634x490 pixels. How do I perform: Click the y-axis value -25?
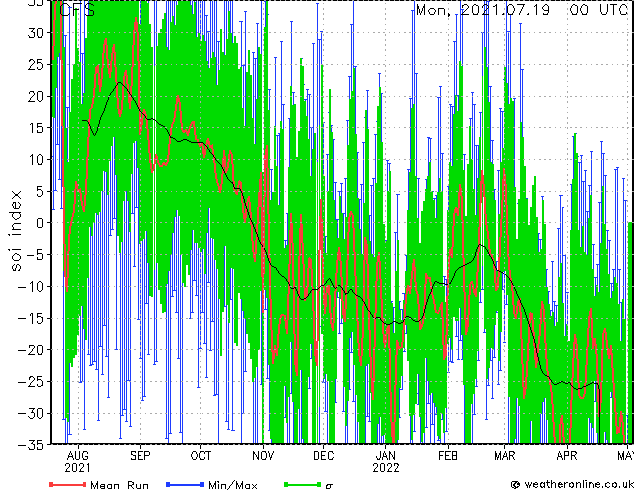30,382
